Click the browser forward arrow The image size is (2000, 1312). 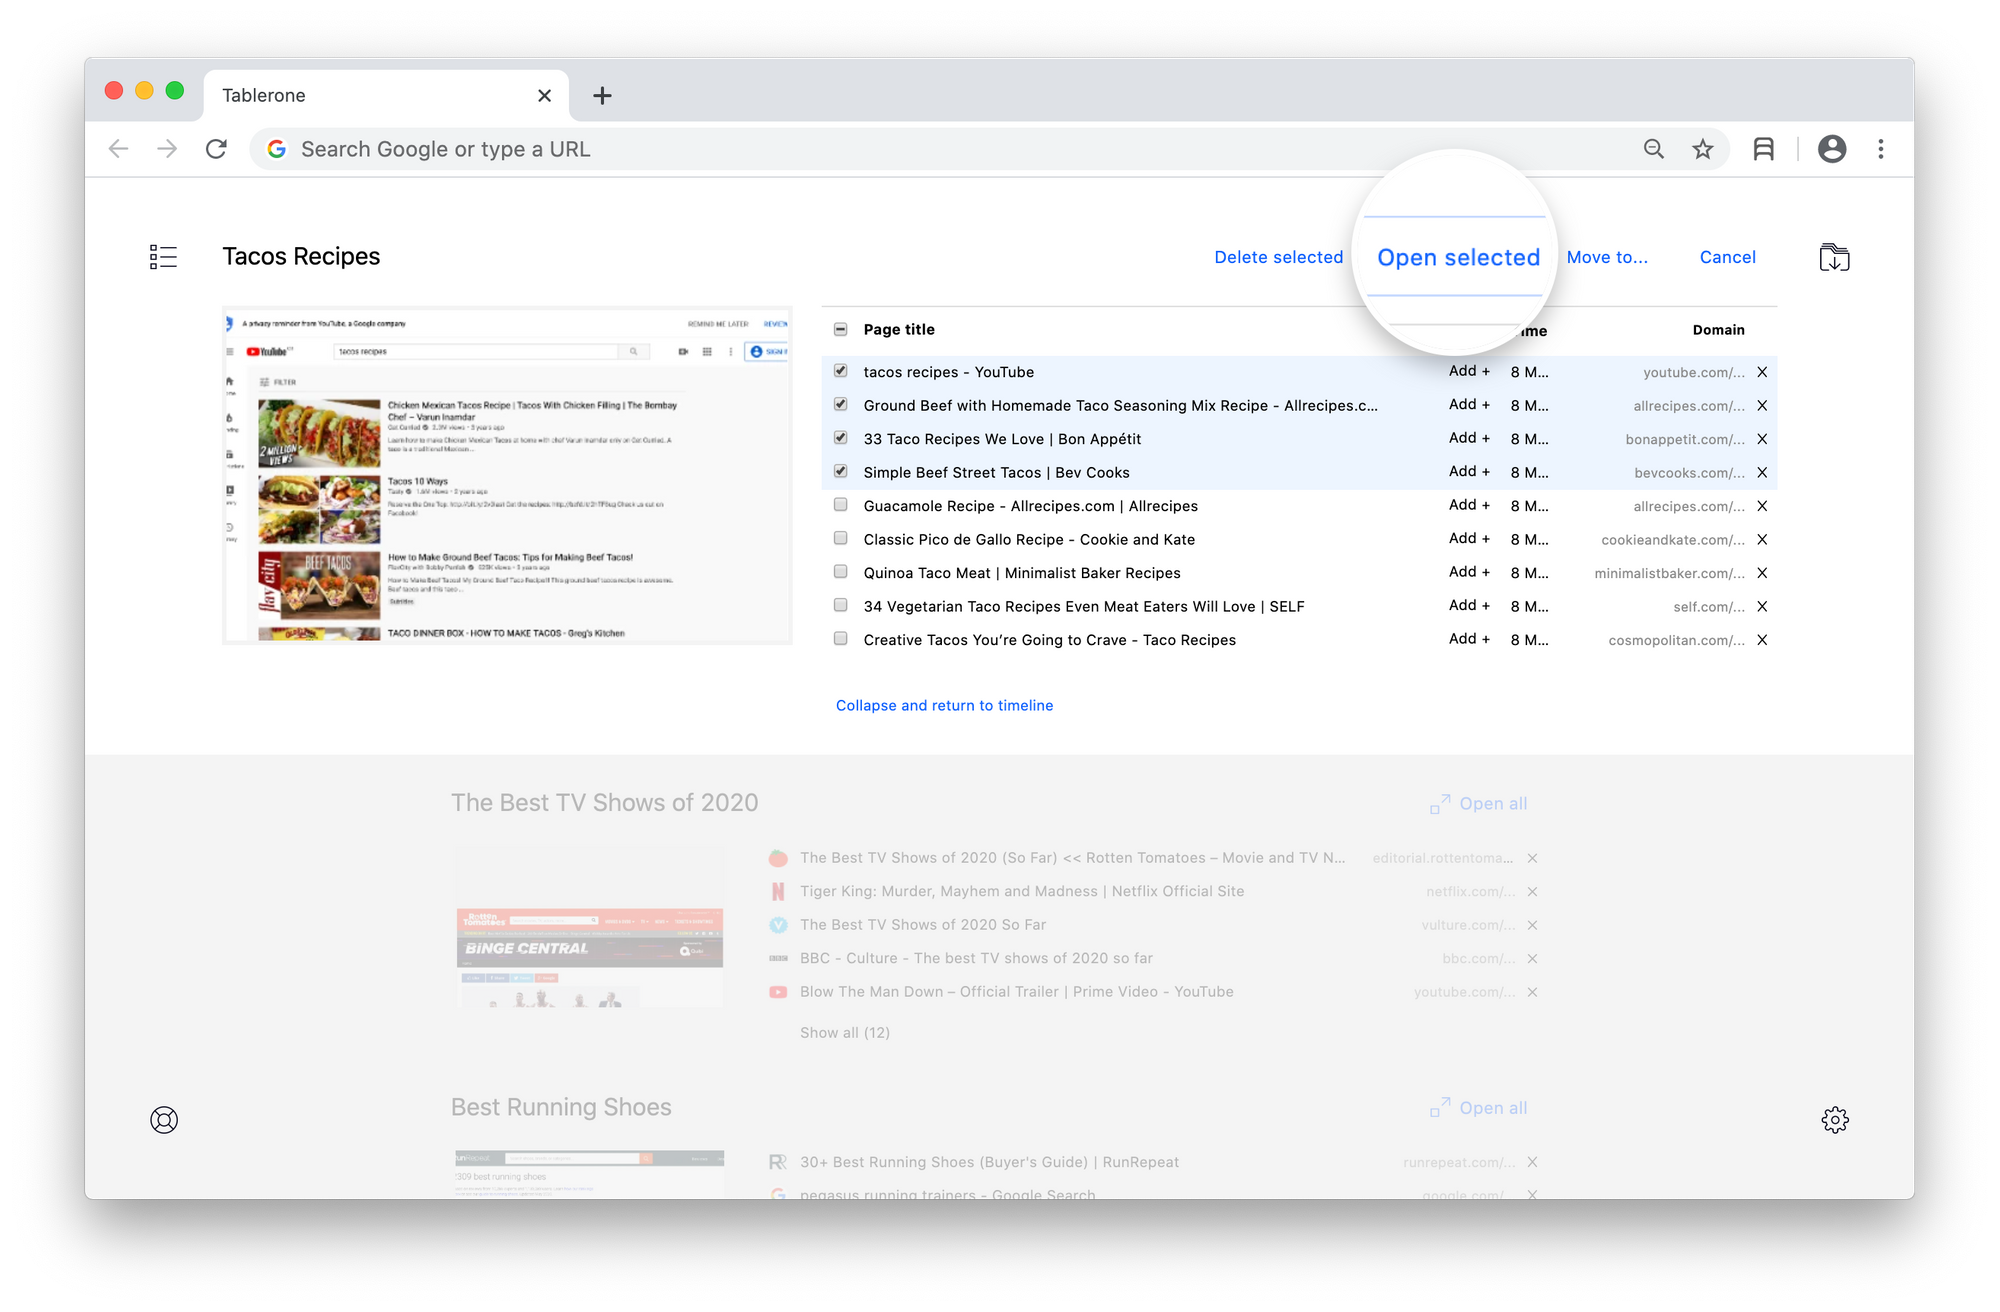tap(167, 149)
